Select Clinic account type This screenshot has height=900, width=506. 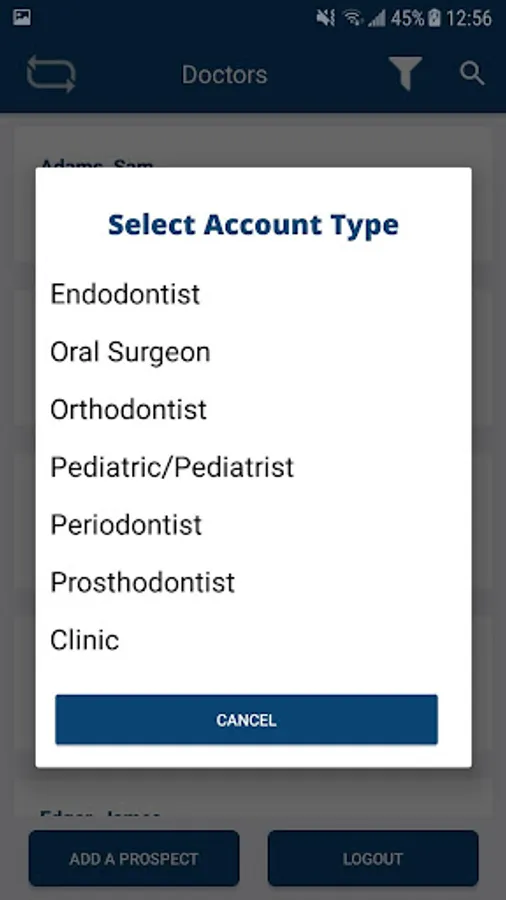254,641
